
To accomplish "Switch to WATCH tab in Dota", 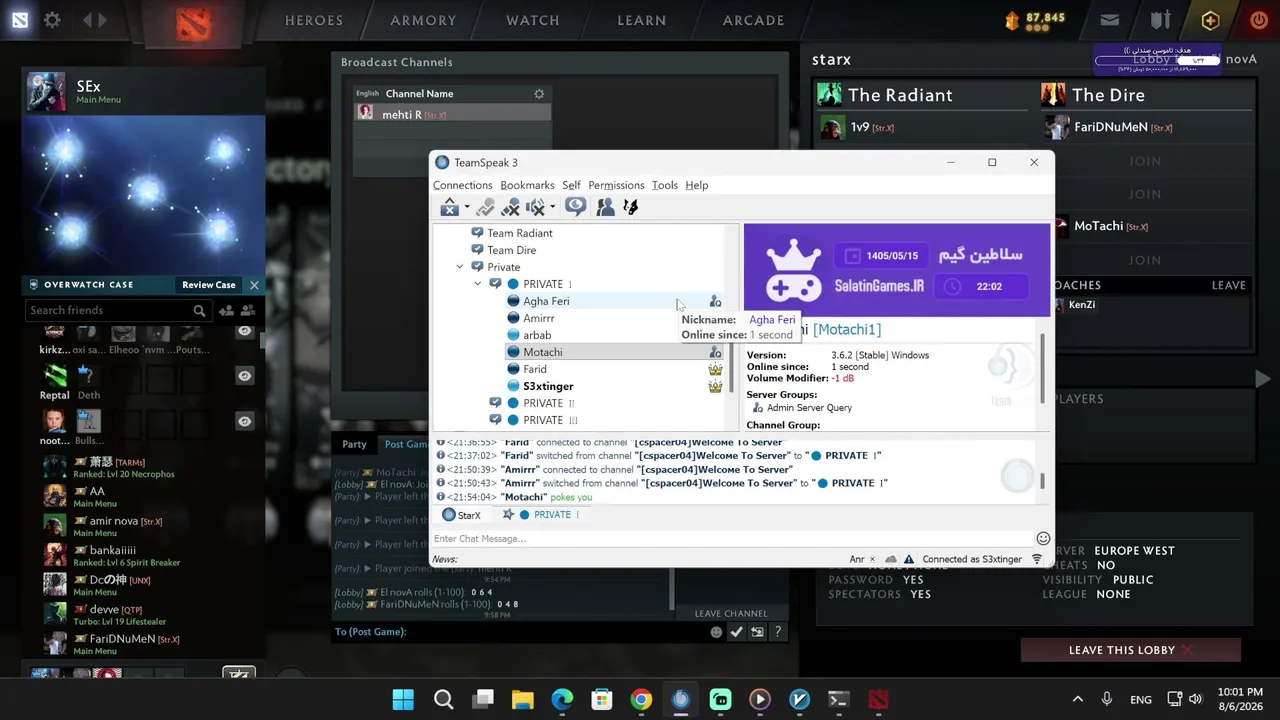I will [x=533, y=20].
